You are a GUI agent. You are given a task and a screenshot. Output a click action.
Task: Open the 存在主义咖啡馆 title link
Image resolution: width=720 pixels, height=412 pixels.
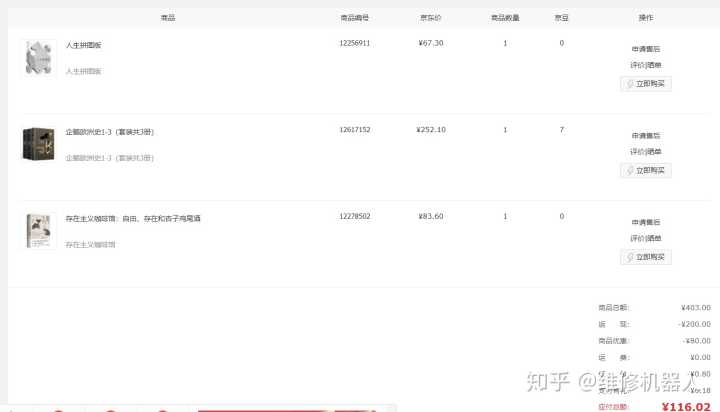[133, 218]
